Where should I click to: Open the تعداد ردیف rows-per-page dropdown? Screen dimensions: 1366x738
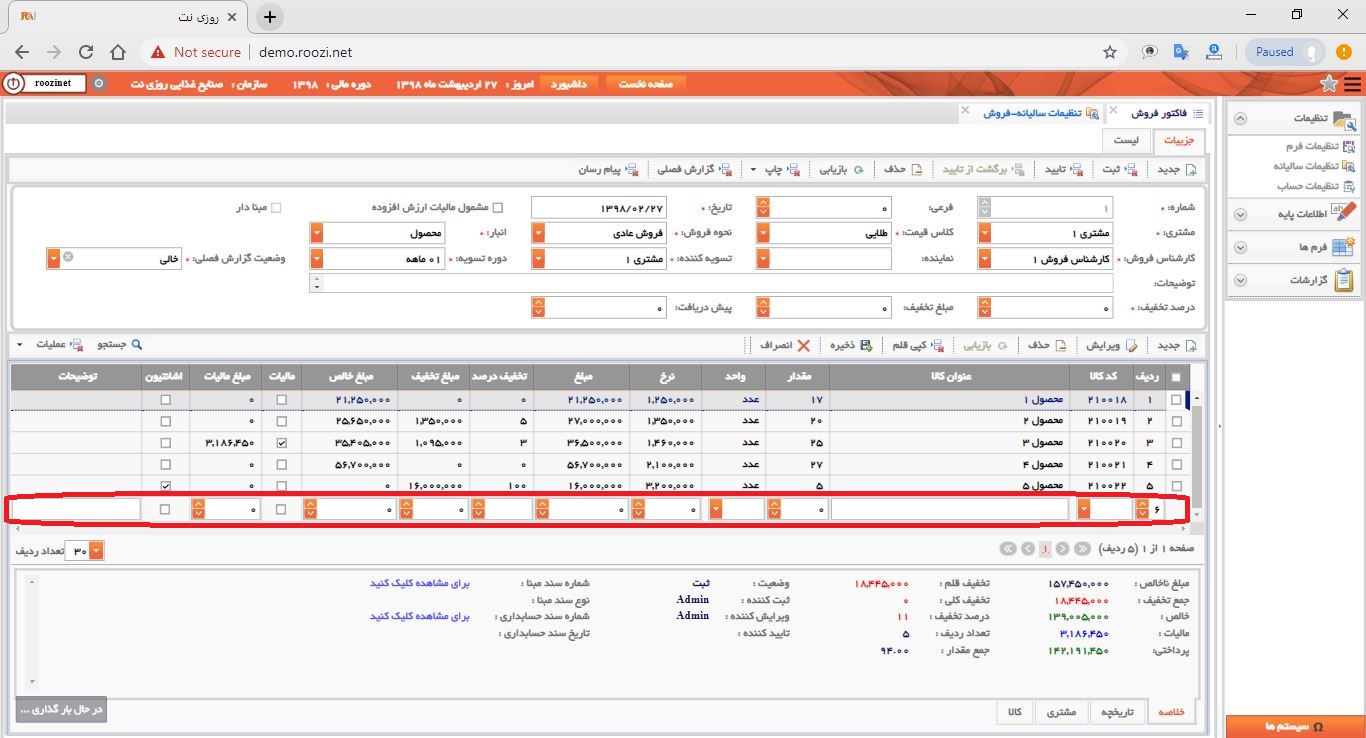point(96,551)
